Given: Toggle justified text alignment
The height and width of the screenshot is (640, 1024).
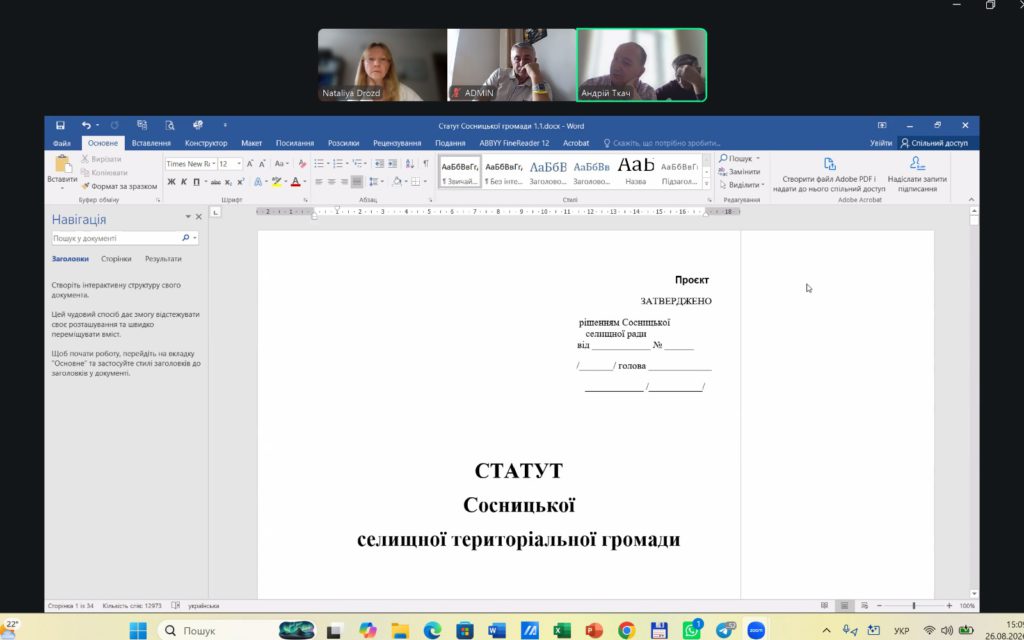Looking at the screenshot, I should click(357, 182).
